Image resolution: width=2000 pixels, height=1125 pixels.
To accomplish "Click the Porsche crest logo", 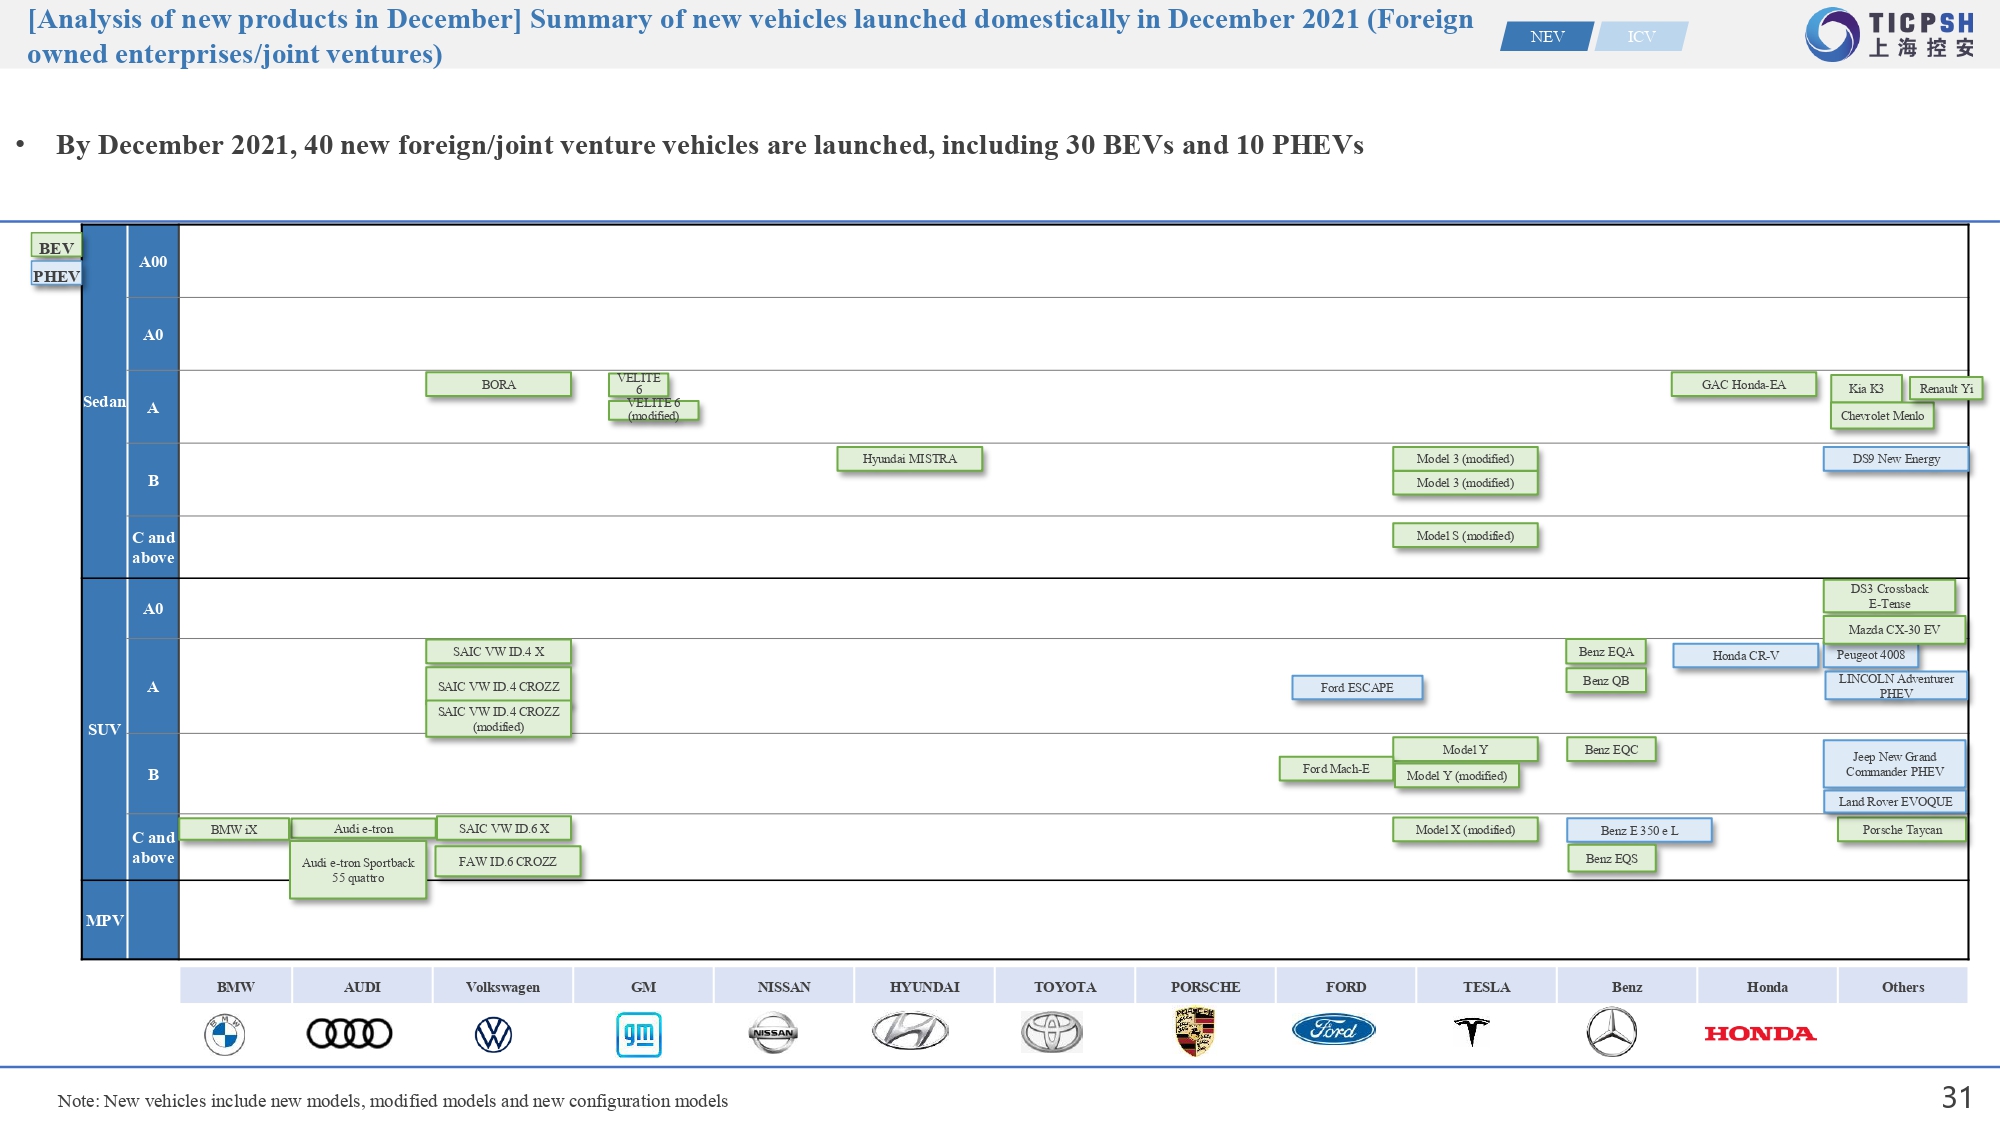I will [x=1195, y=1032].
